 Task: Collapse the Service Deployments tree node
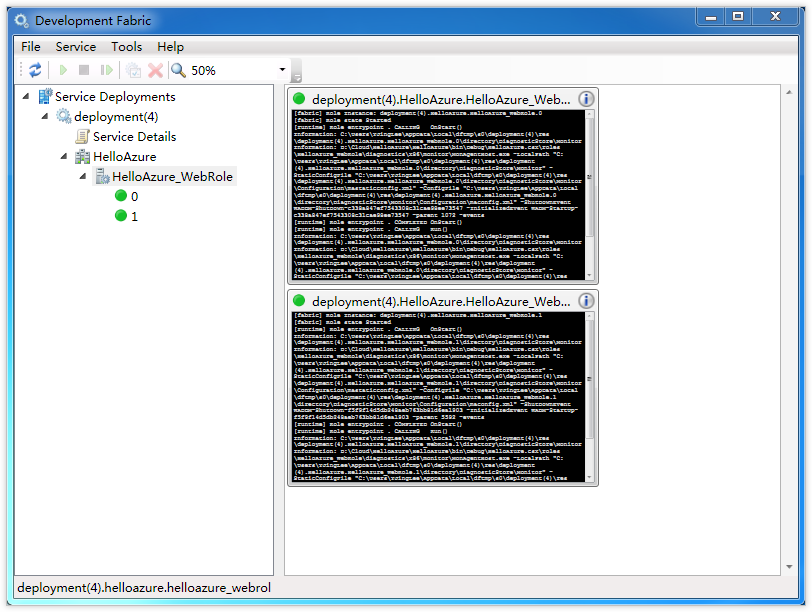pos(26,97)
